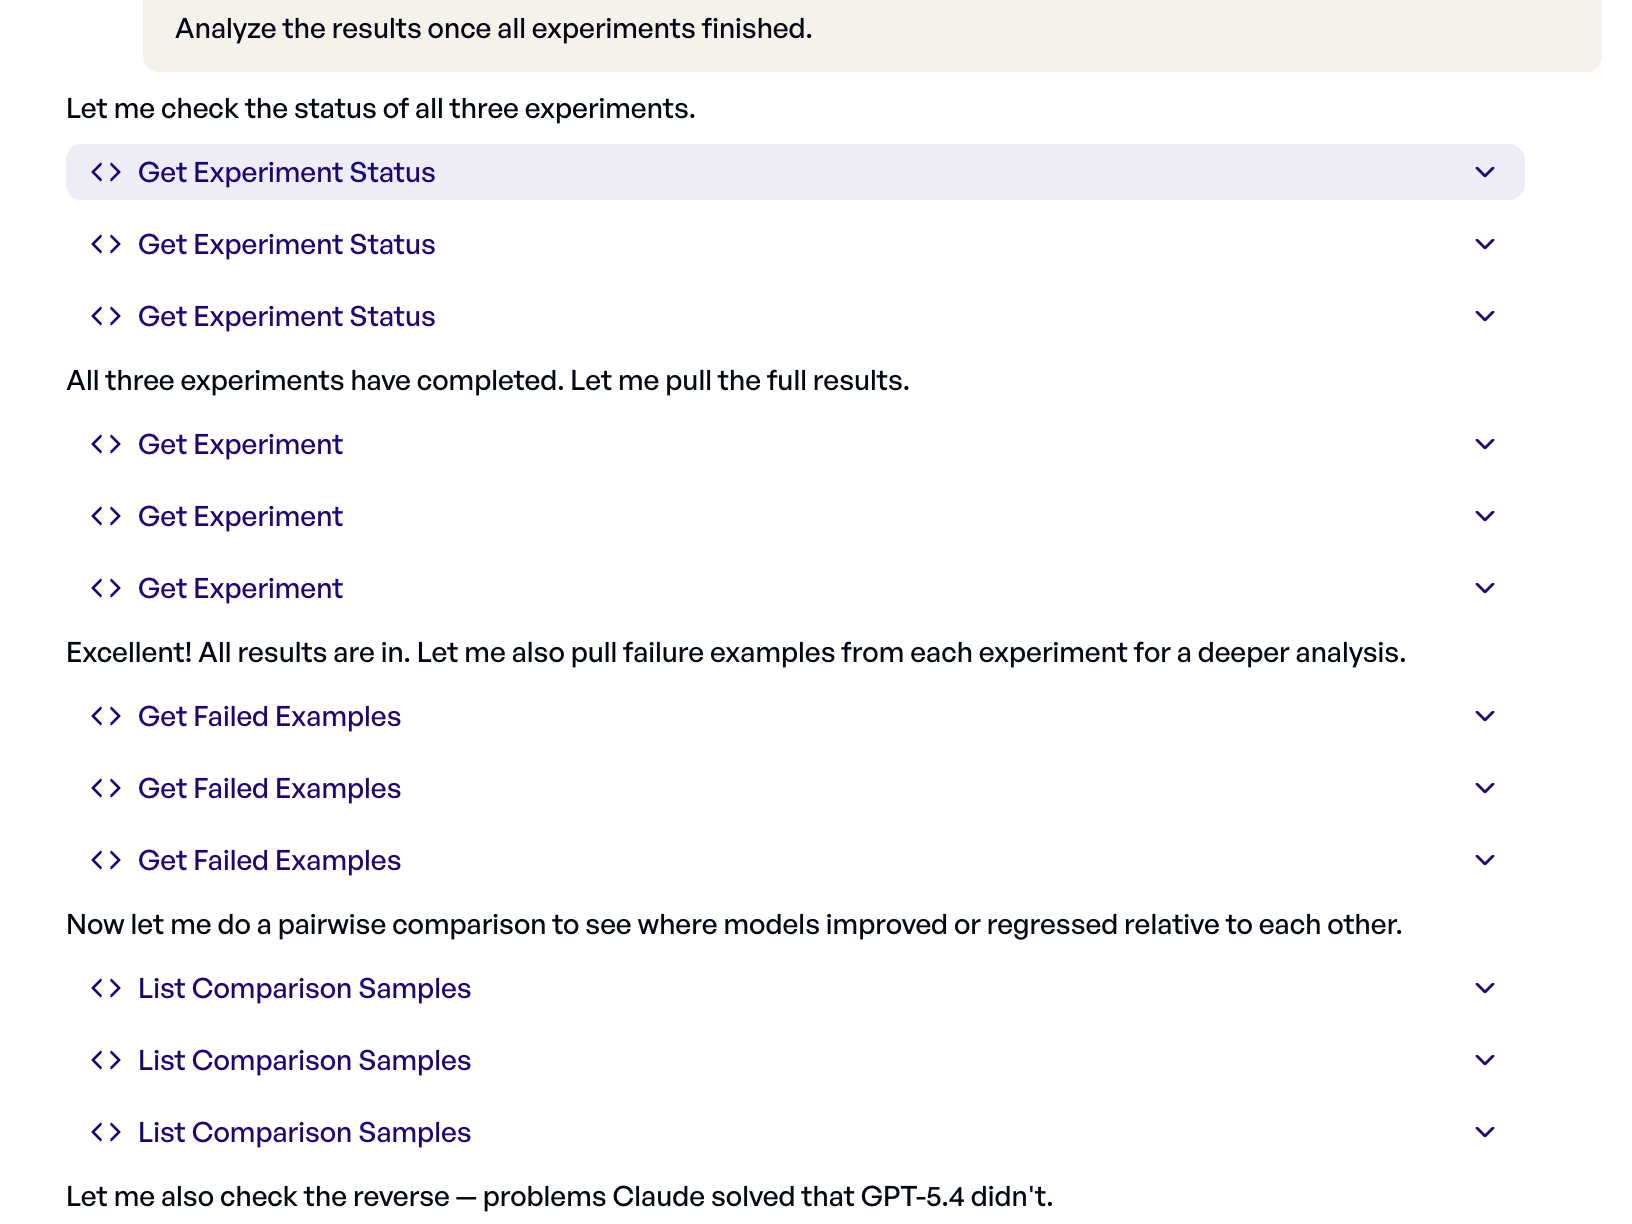Expand the last List Comparison Samples entry
Viewport: 1632px width, 1224px height.
[1484, 1132]
